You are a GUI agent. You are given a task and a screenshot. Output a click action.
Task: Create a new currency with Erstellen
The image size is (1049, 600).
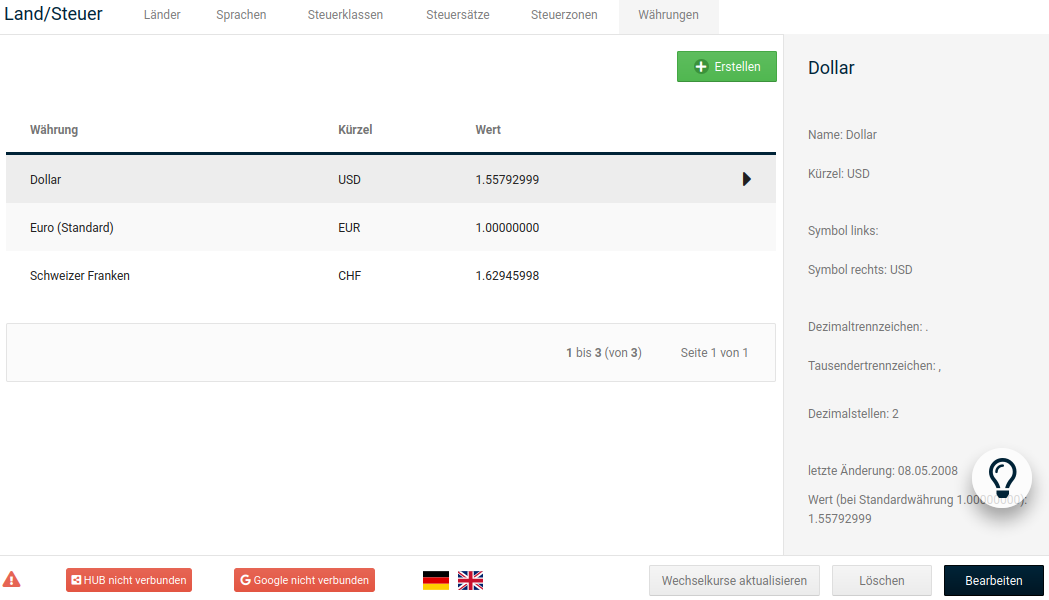pos(727,67)
